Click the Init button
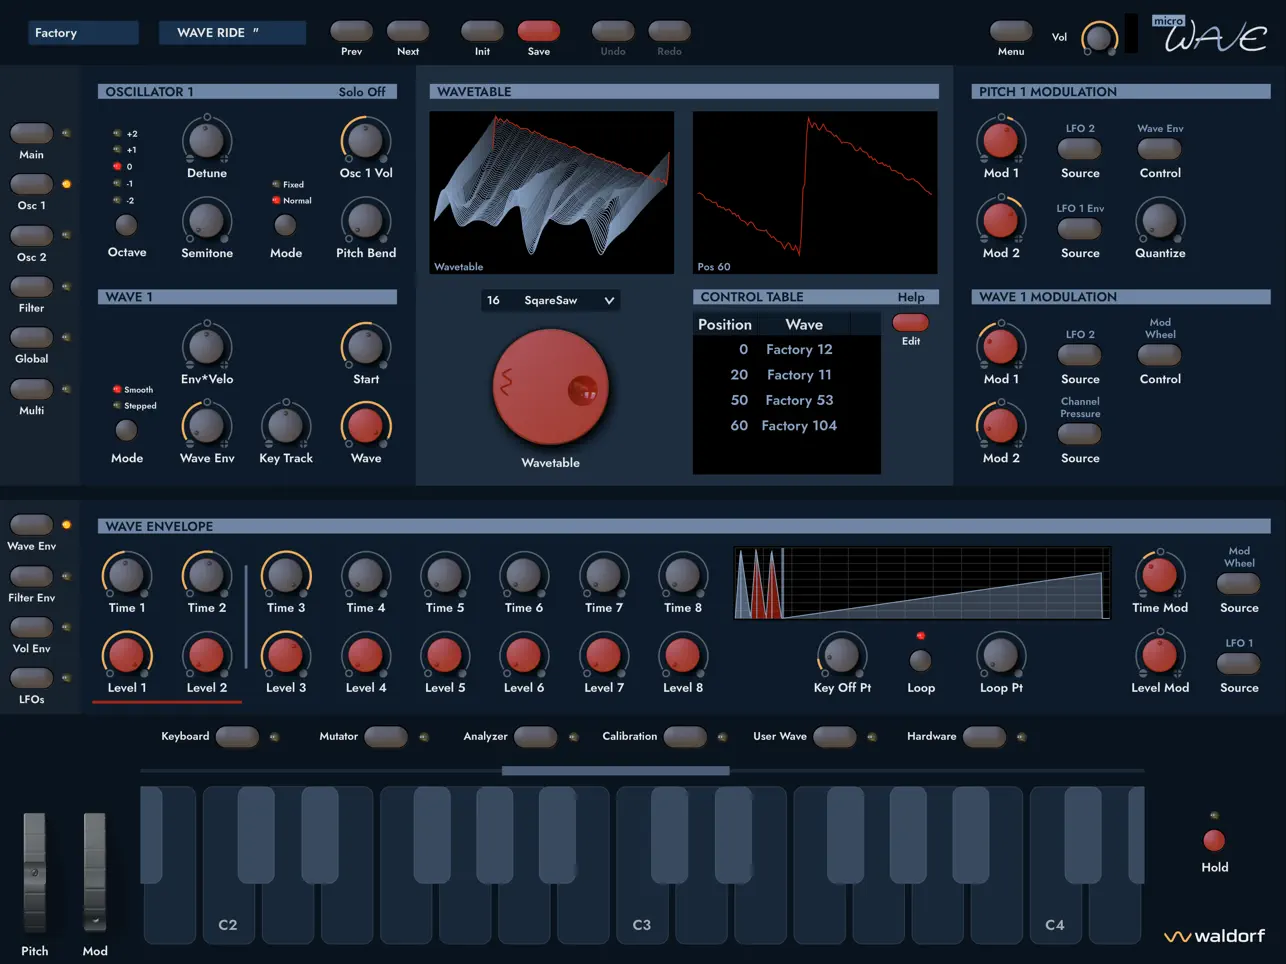The width and height of the screenshot is (1286, 964). (482, 31)
